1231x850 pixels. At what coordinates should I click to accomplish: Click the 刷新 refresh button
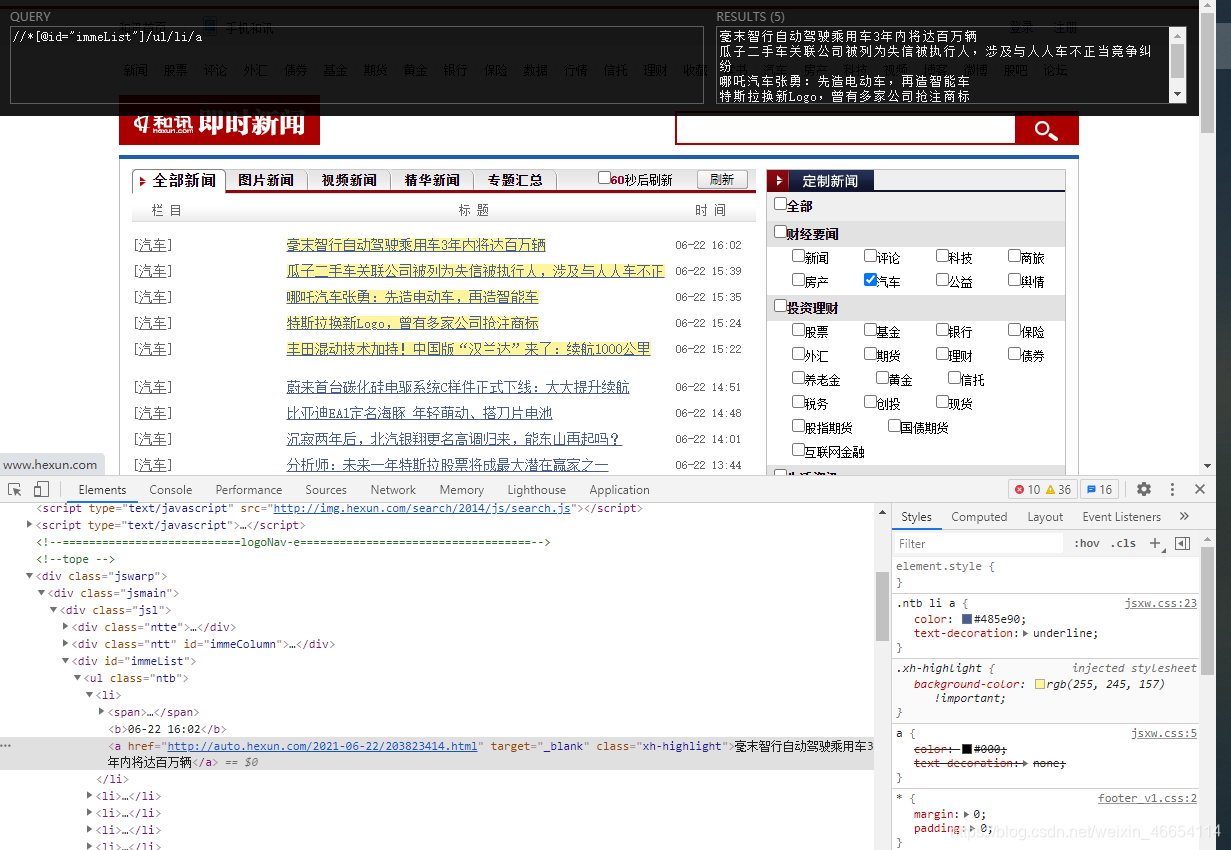tap(722, 179)
